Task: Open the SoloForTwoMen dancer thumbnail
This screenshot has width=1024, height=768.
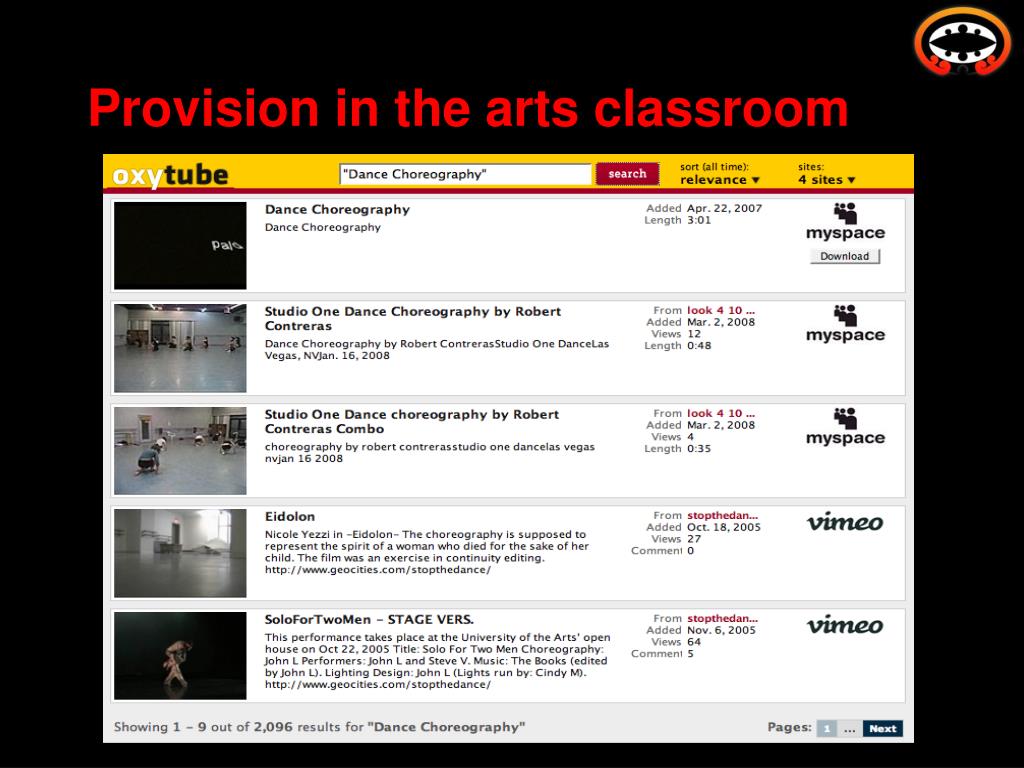Action: coord(180,656)
